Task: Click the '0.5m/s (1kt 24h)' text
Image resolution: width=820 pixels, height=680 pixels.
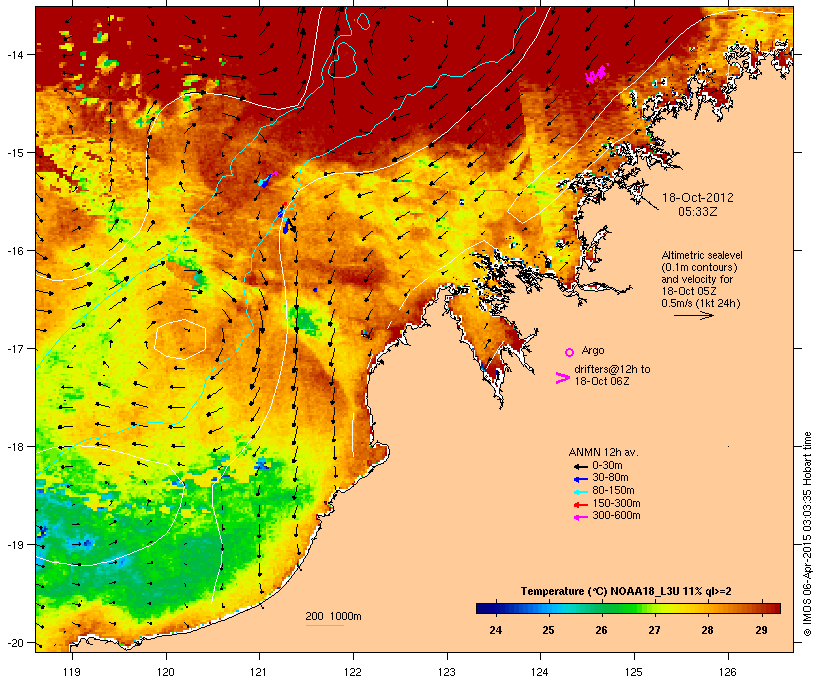Action: [701, 303]
